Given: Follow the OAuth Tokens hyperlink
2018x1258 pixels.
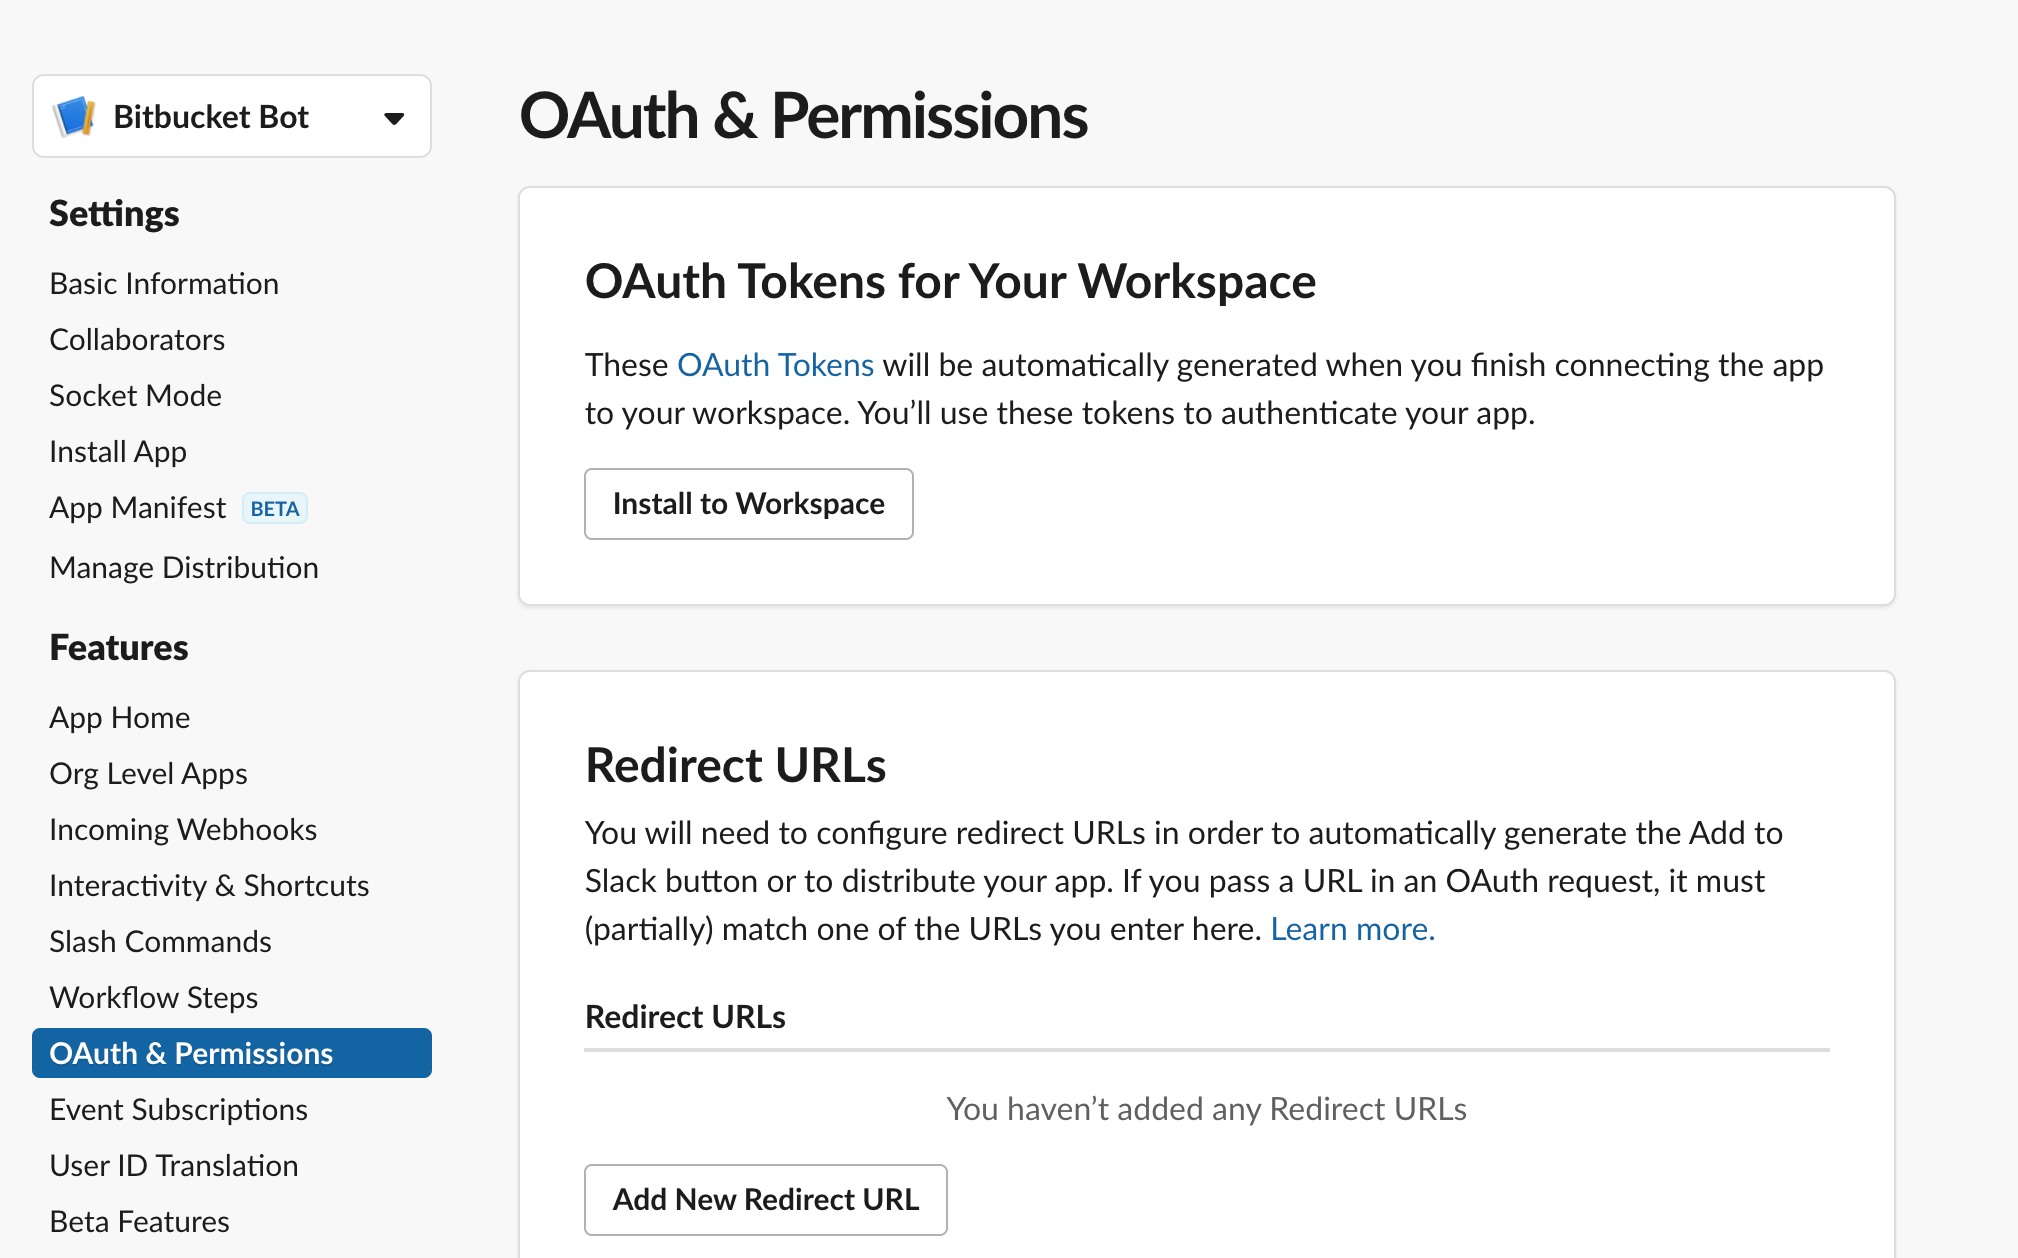Looking at the screenshot, I should click(x=775, y=365).
